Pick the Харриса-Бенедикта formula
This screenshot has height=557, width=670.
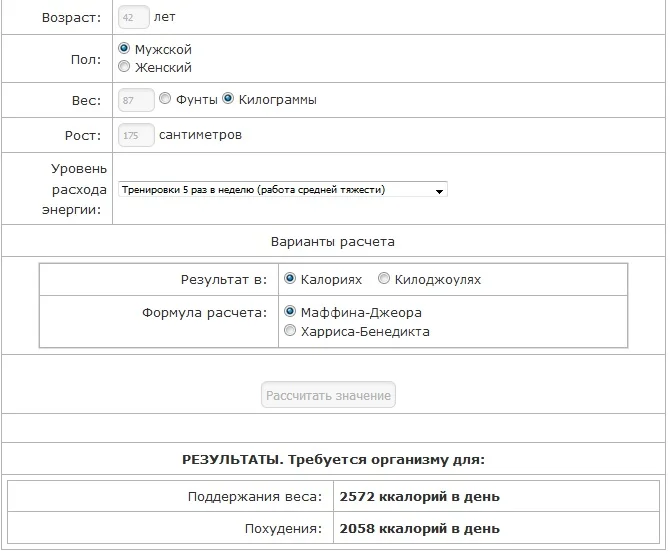point(290,331)
